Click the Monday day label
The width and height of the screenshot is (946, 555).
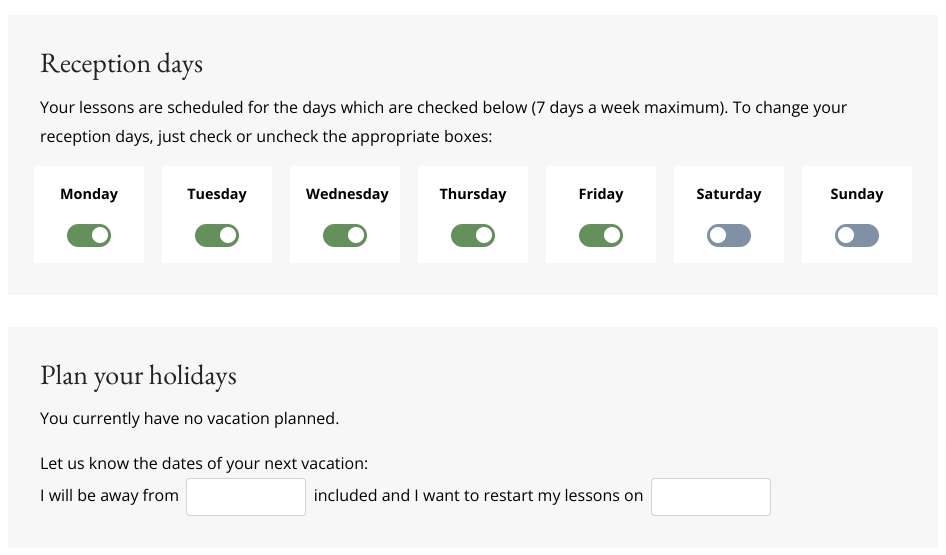[x=89, y=194]
